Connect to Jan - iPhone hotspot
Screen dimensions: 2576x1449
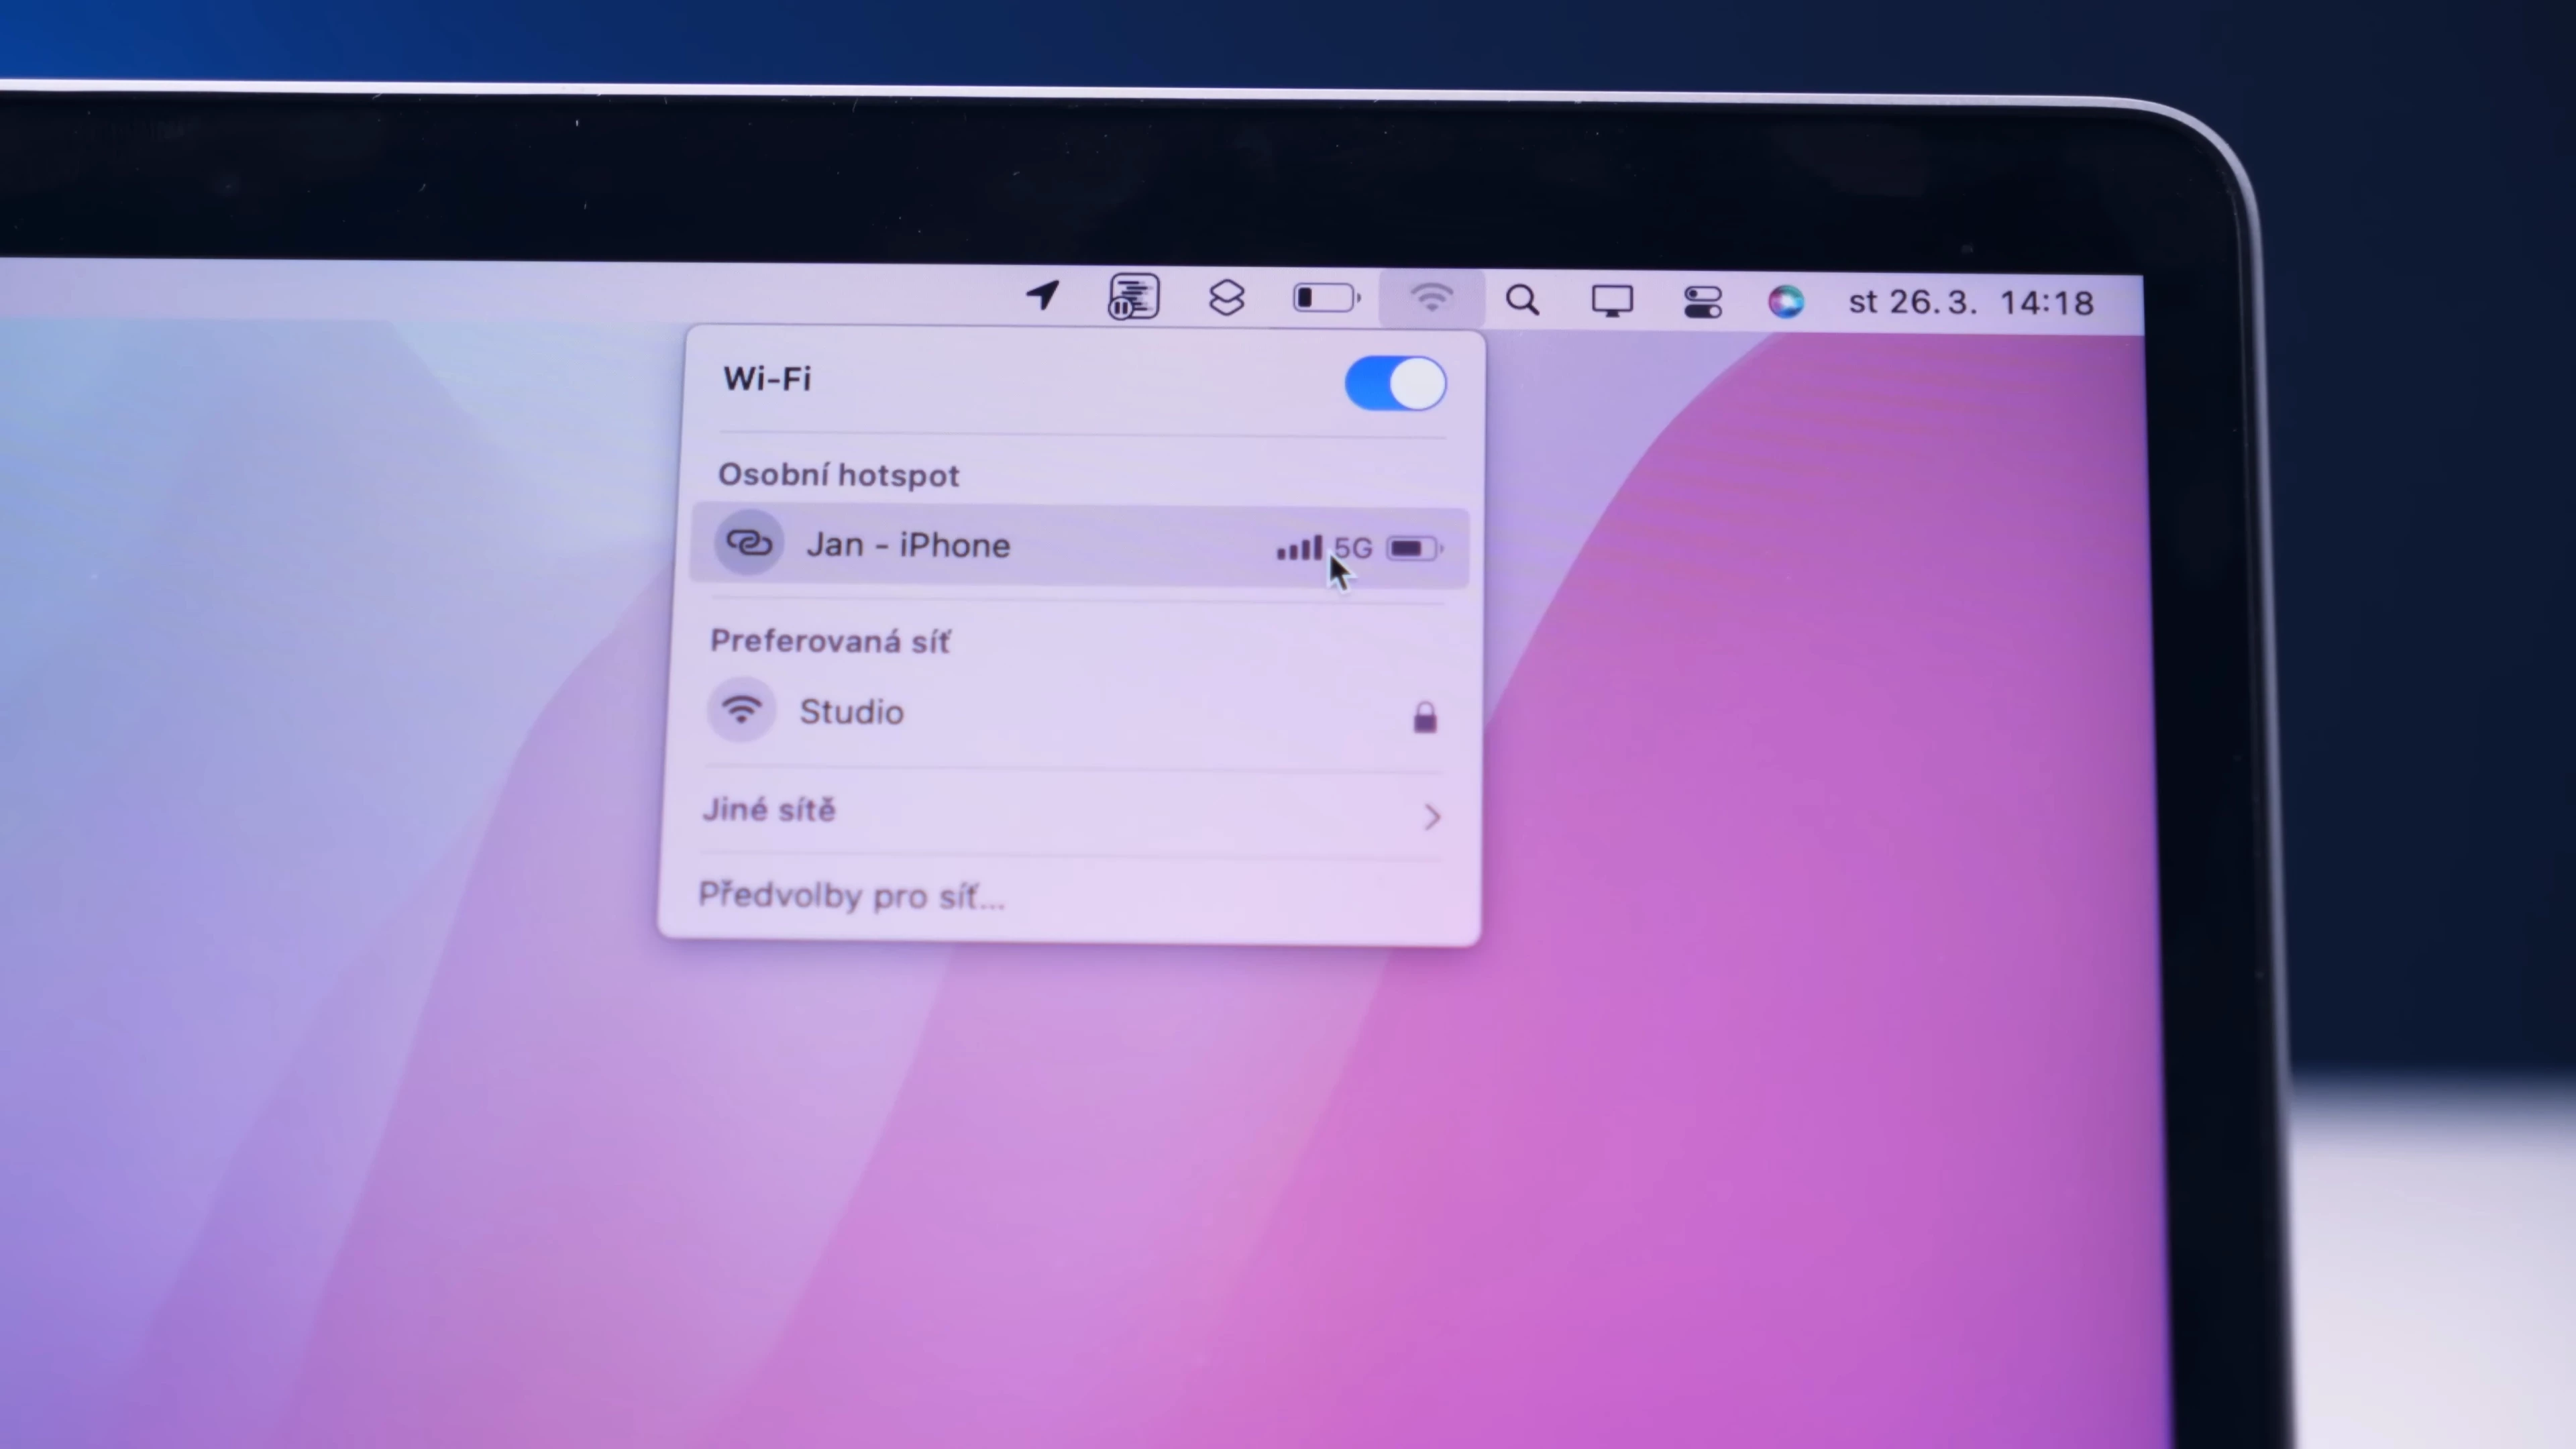1079,546
